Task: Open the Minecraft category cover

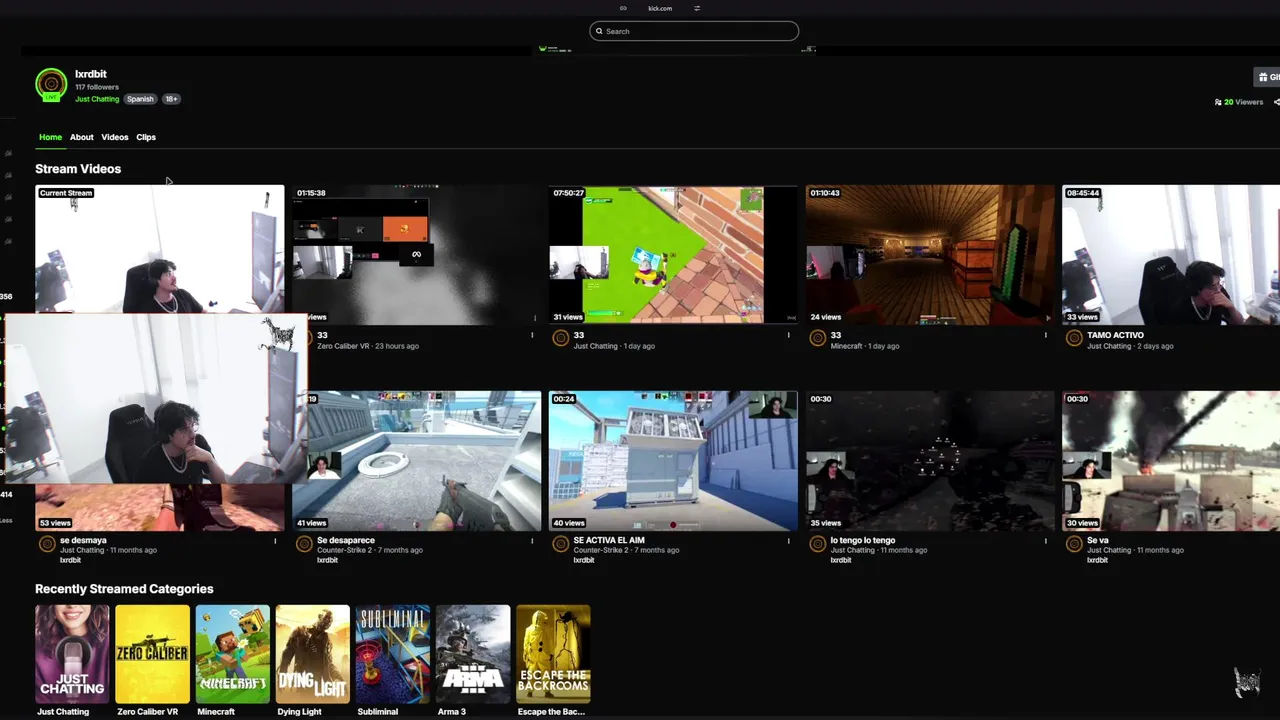Action: (x=233, y=654)
